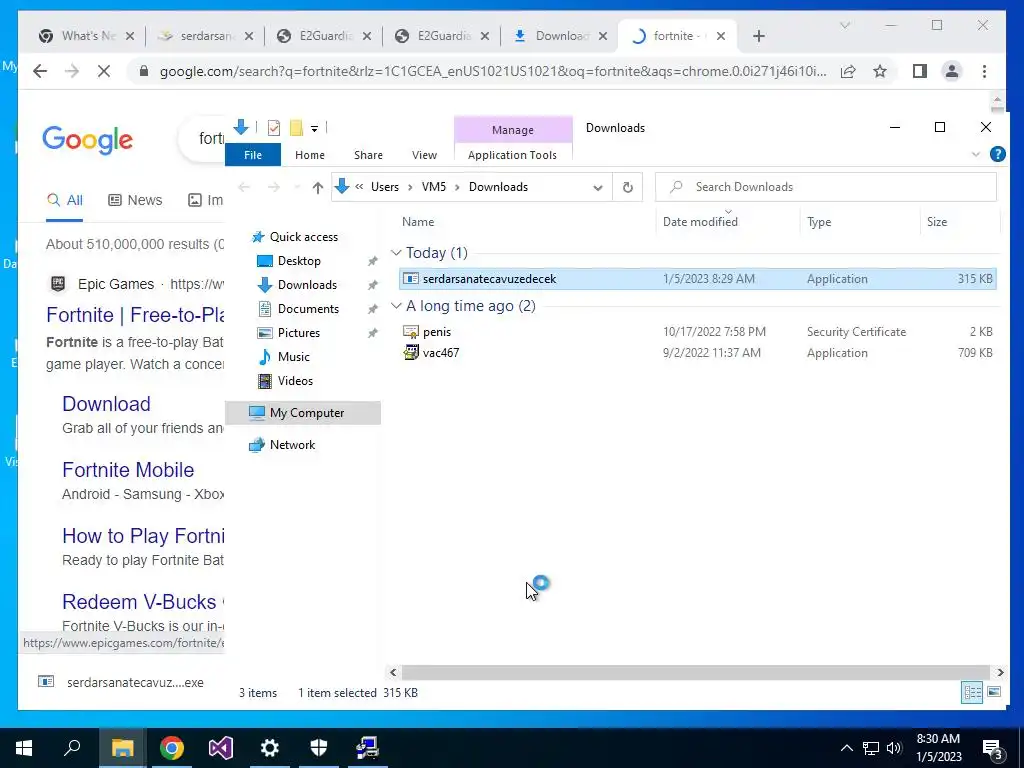The image size is (1024, 768).
Task: Click the pin icon beside Desktop
Action: click(372, 261)
